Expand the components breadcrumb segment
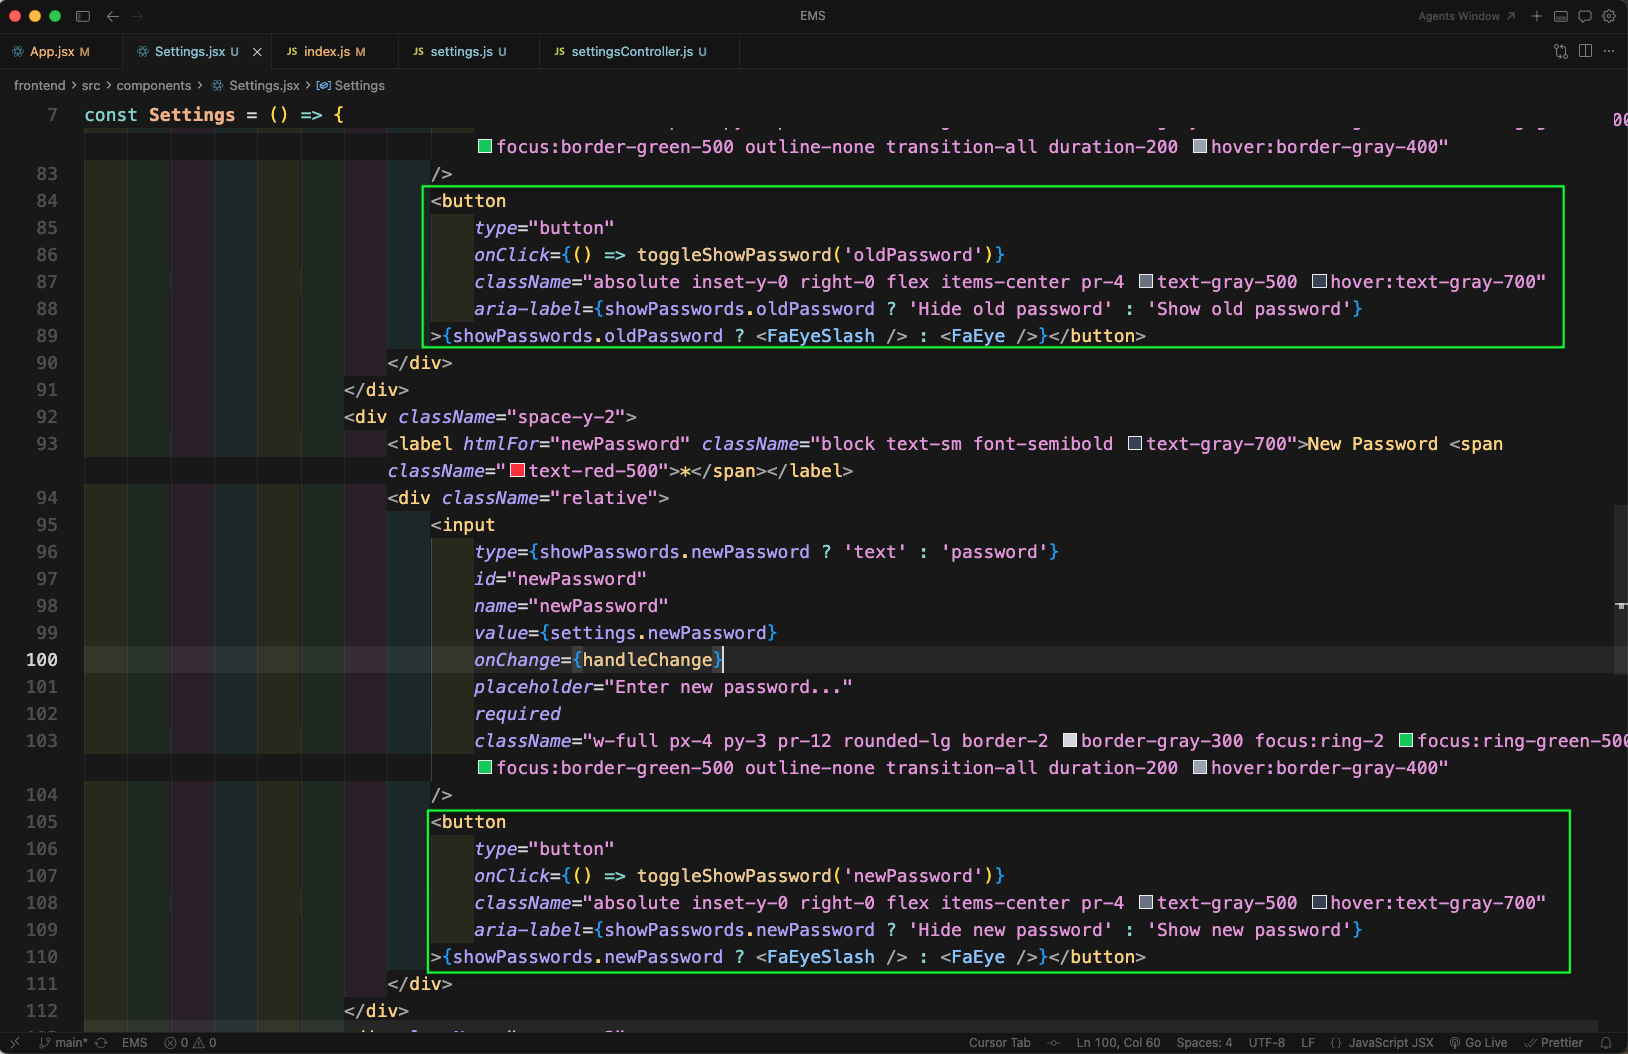This screenshot has height=1054, width=1628. point(153,86)
